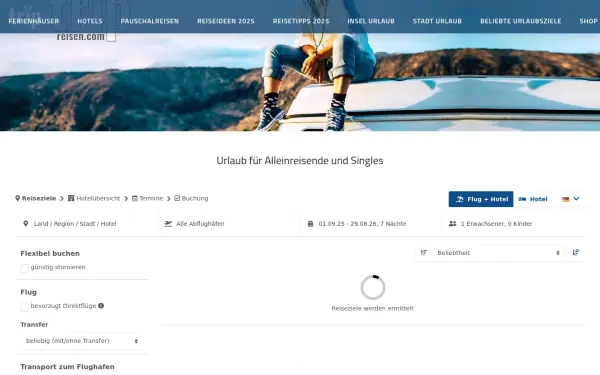Click the hero banner image
Screen dimensions: 600x375
point(300,82)
